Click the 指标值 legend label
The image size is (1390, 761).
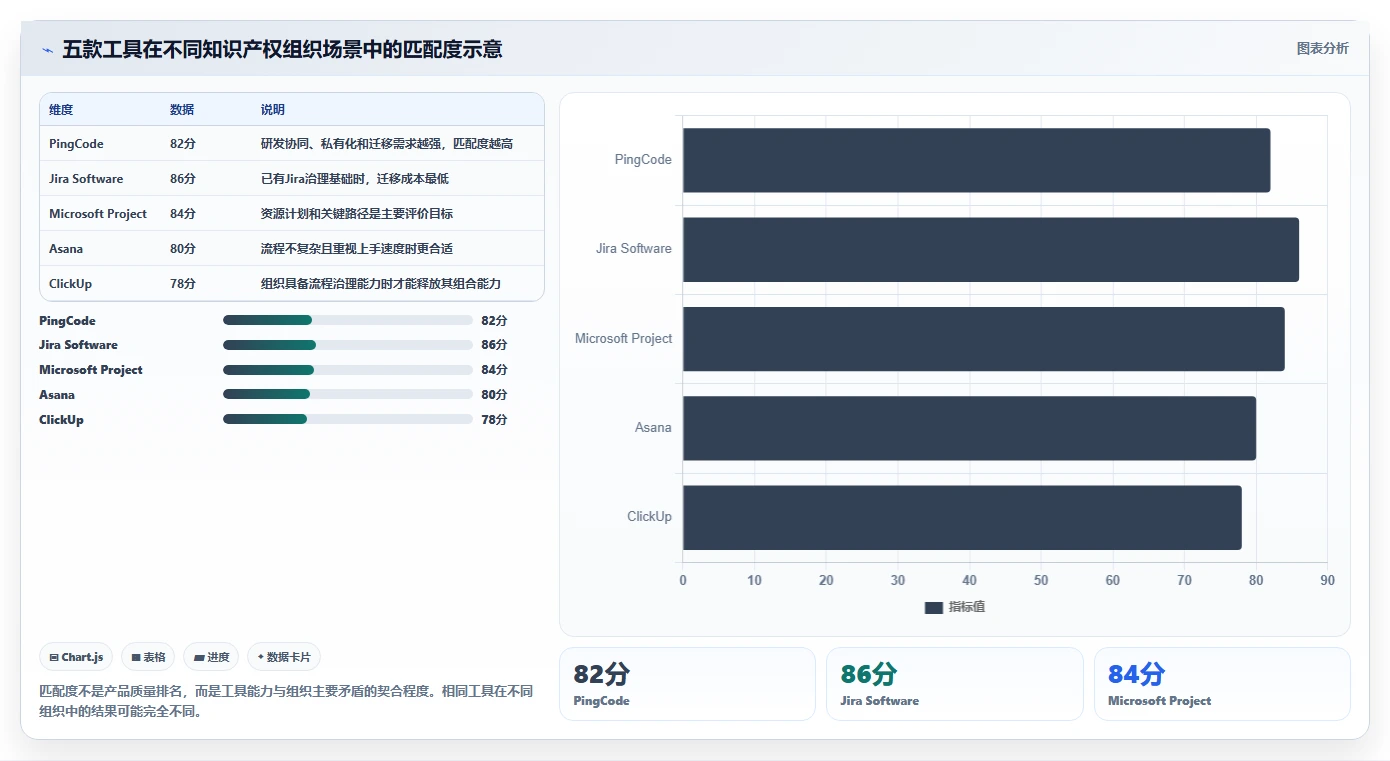point(967,607)
